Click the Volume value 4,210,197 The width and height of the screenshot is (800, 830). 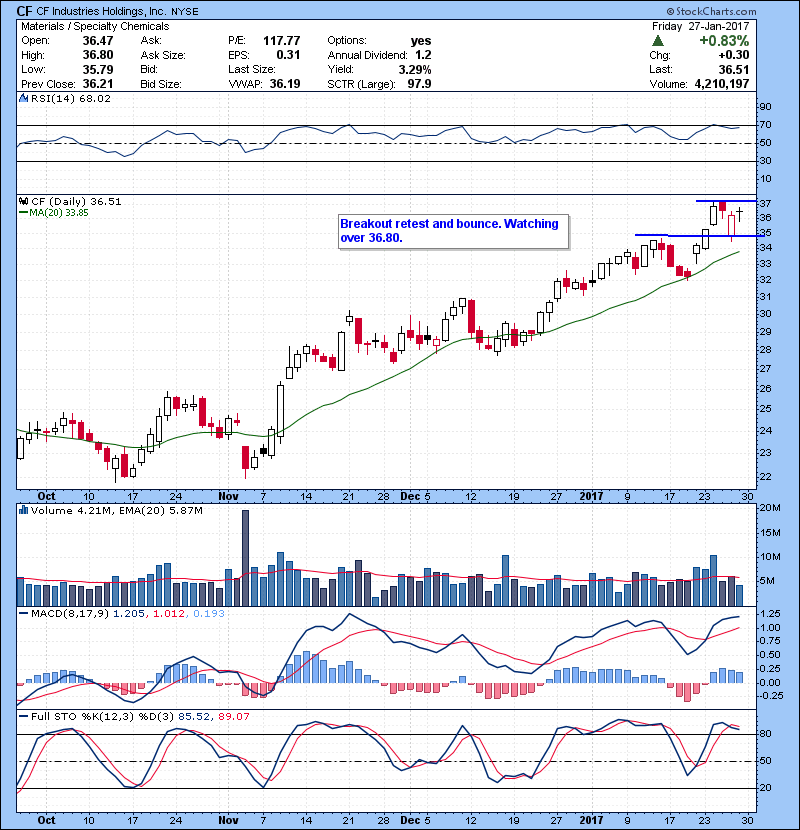click(722, 84)
